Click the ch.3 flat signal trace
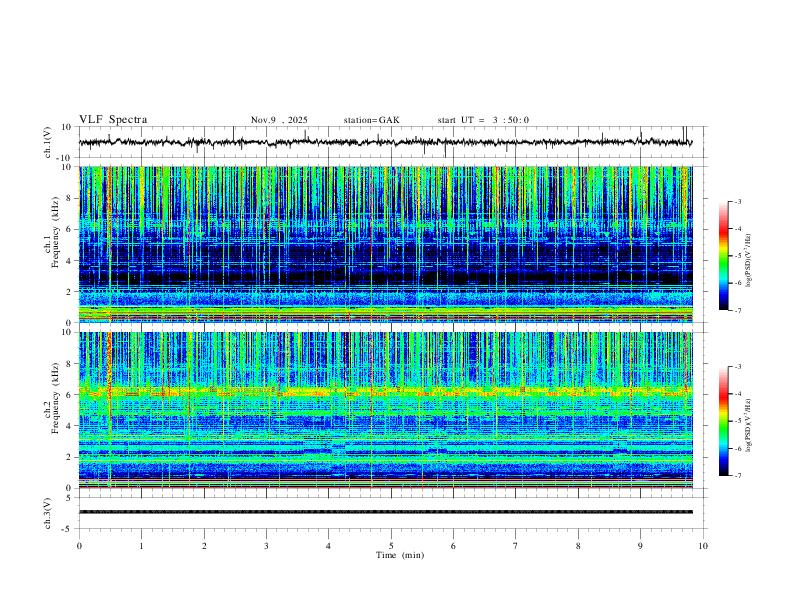The width and height of the screenshot is (792, 612). pos(385,512)
